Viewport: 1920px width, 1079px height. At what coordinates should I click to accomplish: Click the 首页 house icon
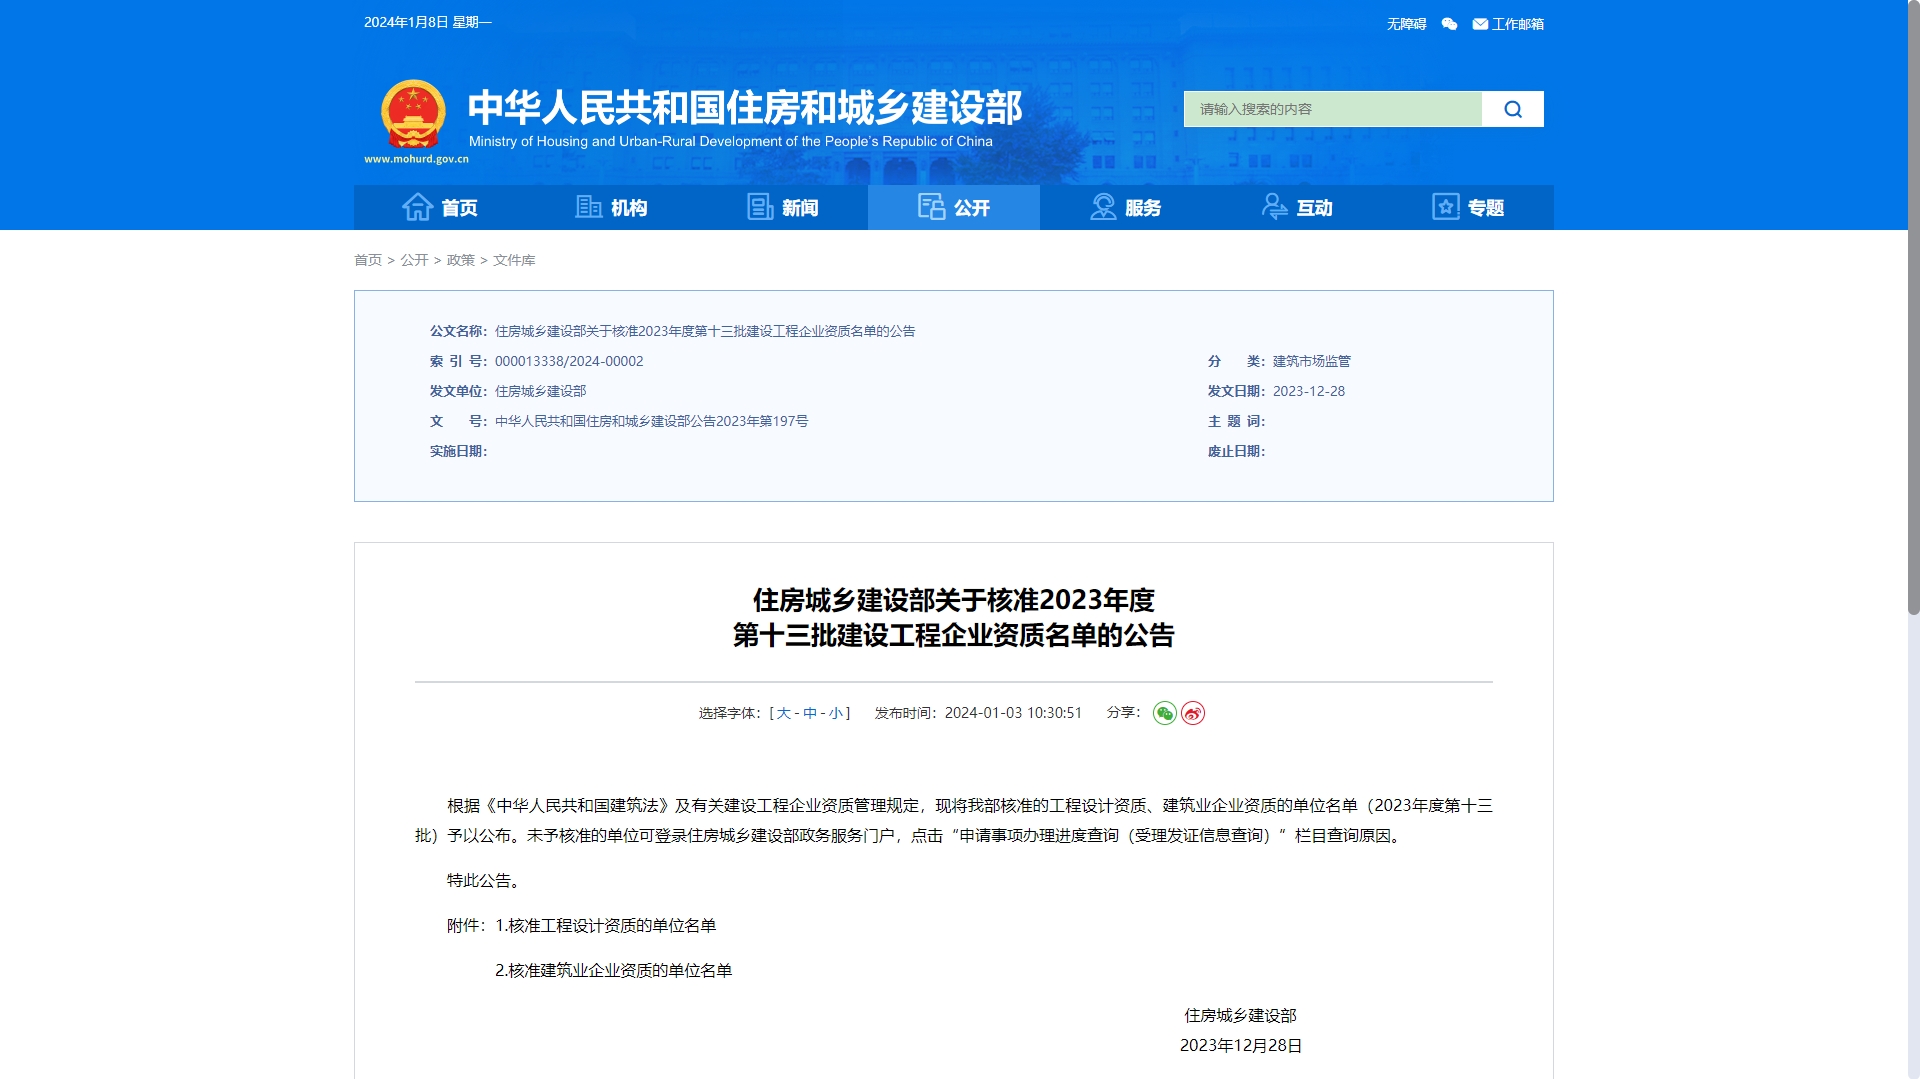coord(417,207)
